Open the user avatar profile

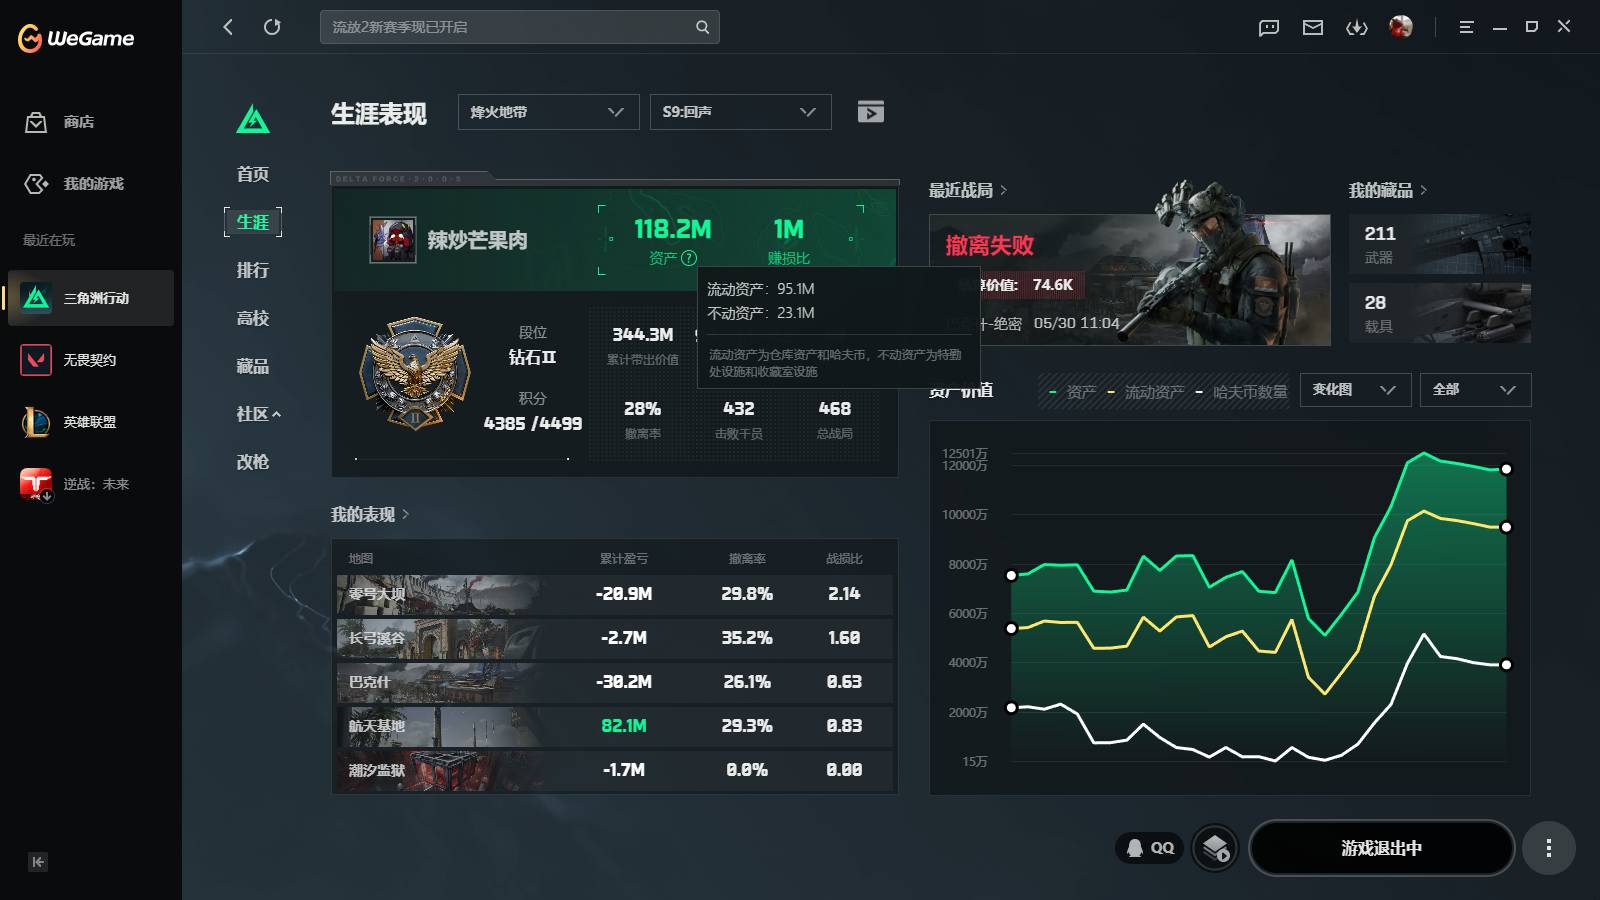[x=1401, y=27]
